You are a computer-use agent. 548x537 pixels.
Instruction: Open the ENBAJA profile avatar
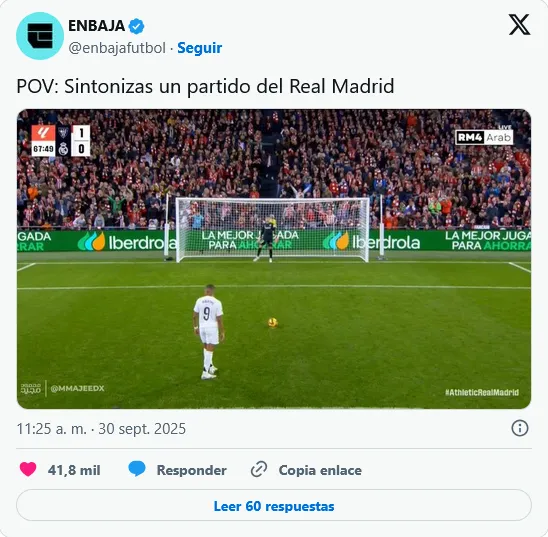click(x=40, y=36)
